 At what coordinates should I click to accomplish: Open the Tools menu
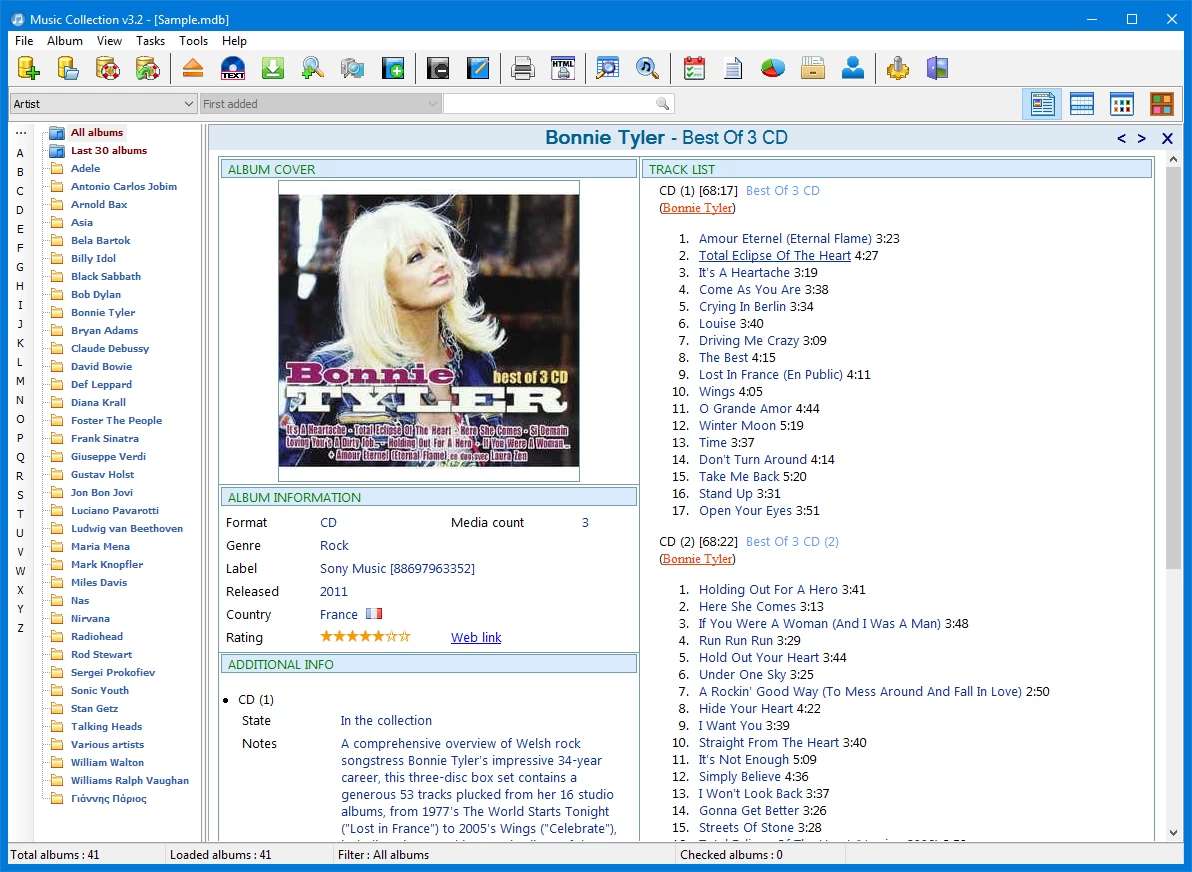click(x=193, y=40)
